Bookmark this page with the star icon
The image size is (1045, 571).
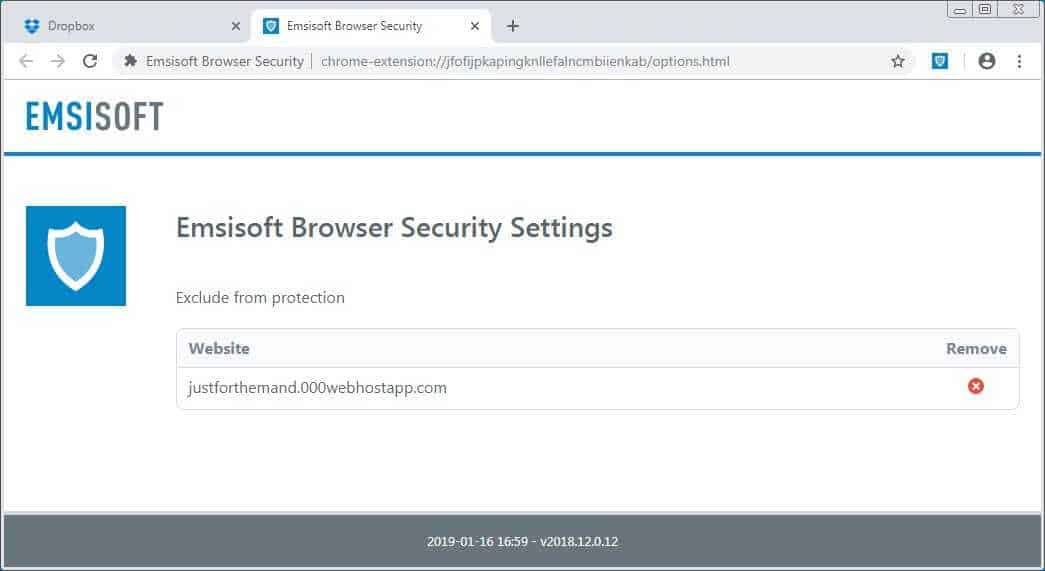[x=898, y=61]
